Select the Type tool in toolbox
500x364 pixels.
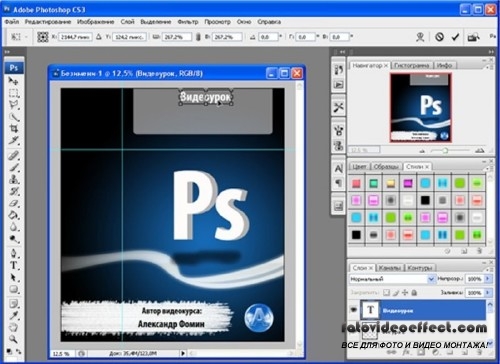click(13, 265)
